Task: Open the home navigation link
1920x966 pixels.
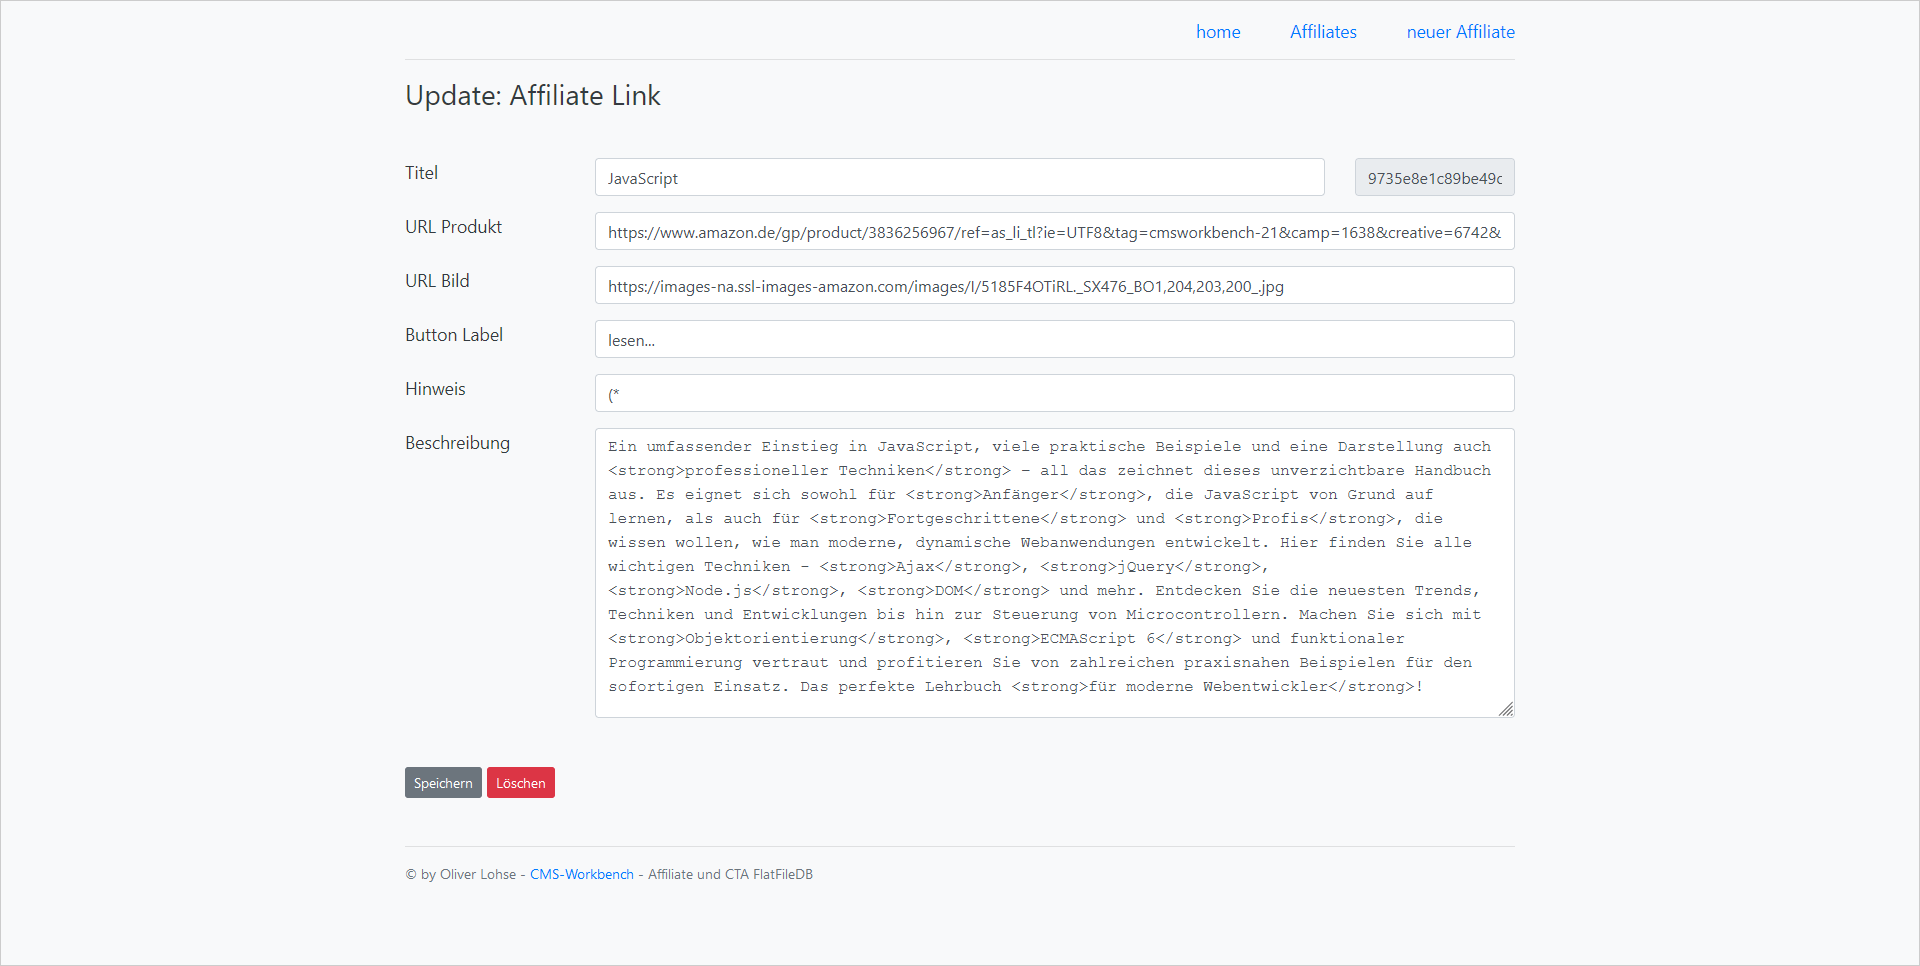Action: click(x=1217, y=32)
